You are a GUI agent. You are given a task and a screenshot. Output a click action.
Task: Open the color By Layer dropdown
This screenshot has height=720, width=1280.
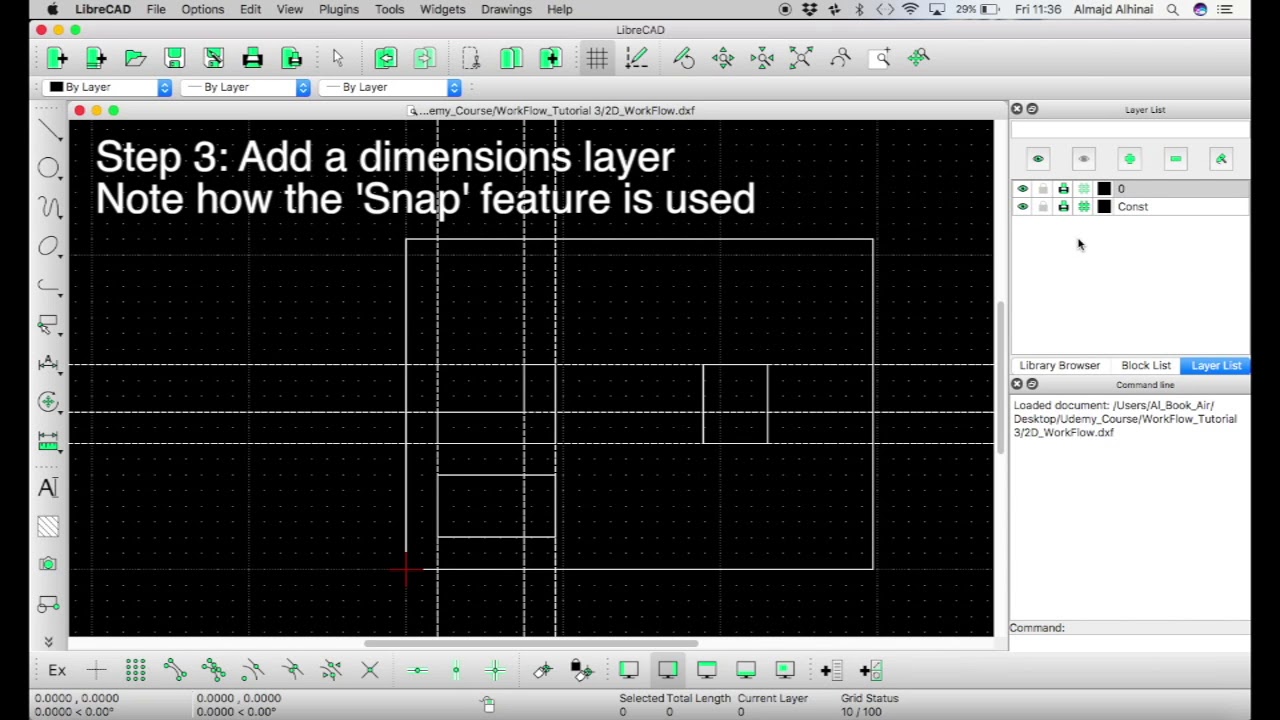point(109,88)
